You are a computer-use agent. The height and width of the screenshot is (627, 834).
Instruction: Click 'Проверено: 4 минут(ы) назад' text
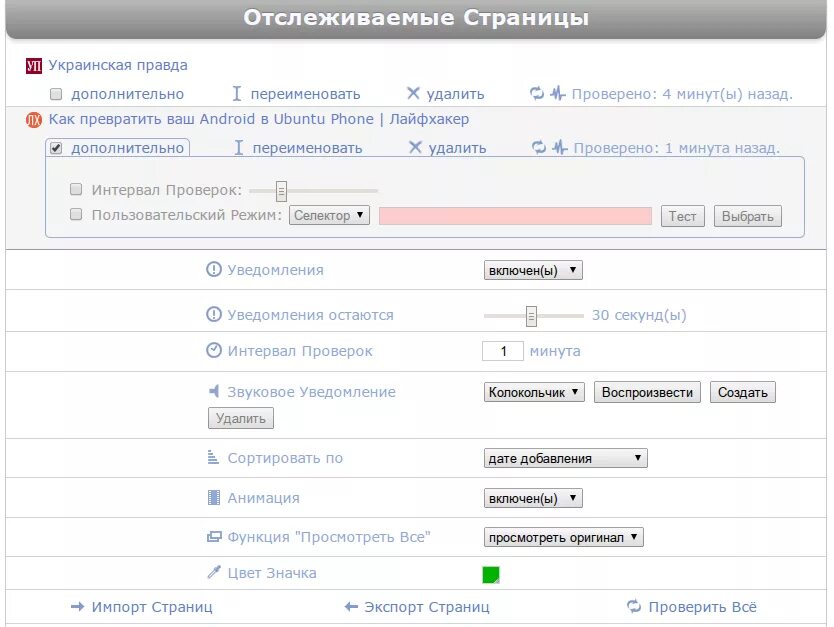[682, 94]
